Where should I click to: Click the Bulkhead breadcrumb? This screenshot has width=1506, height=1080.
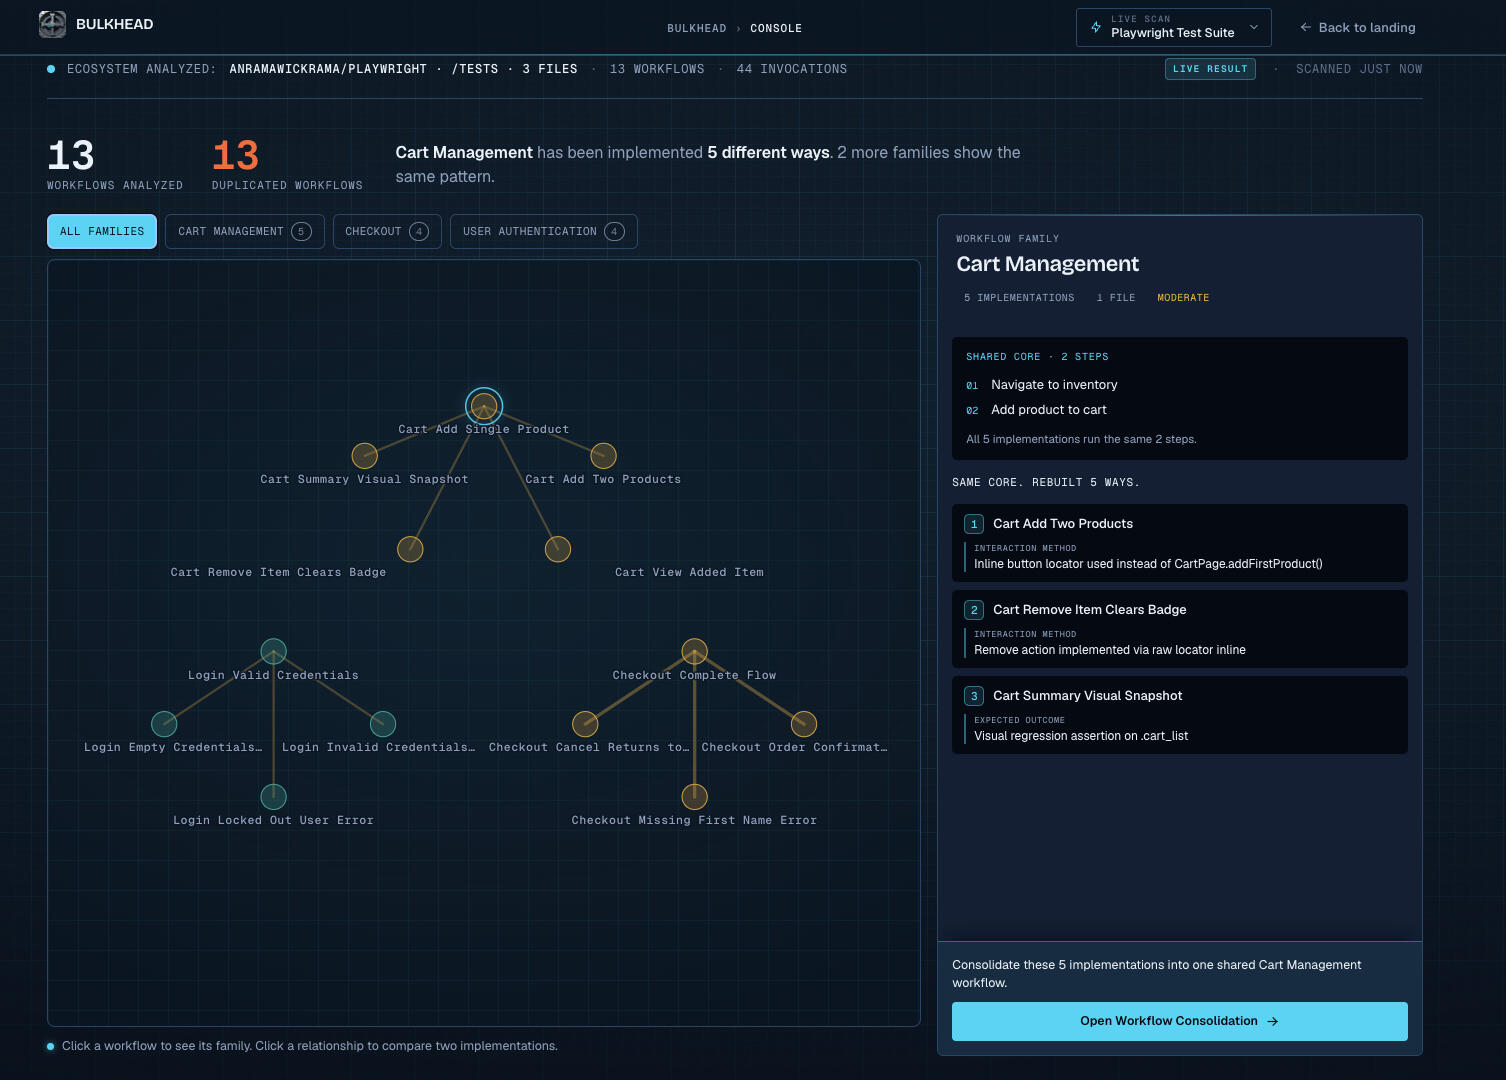click(x=697, y=29)
